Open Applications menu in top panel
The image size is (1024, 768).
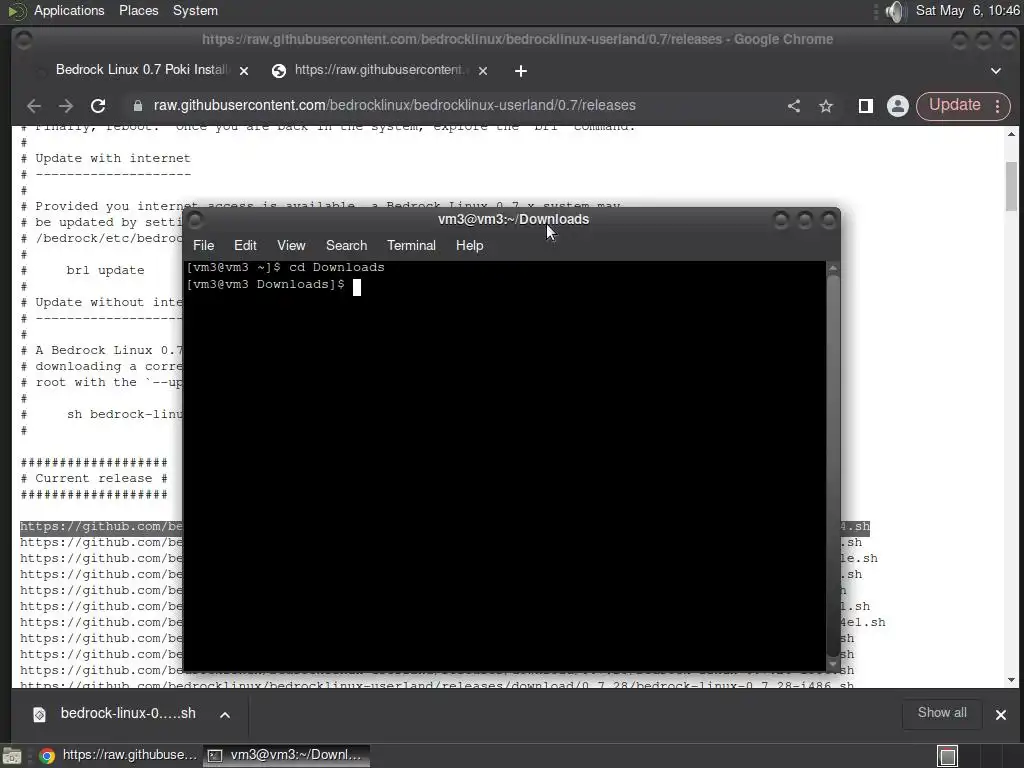[x=69, y=10]
